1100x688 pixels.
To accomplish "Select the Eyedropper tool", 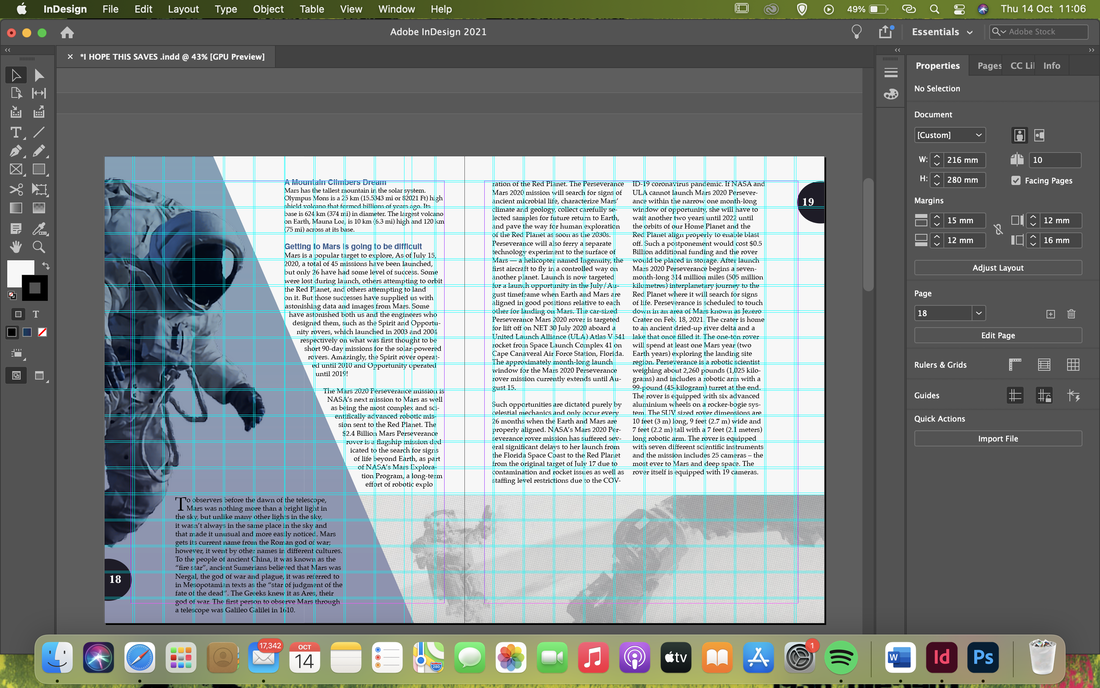I will point(39,228).
